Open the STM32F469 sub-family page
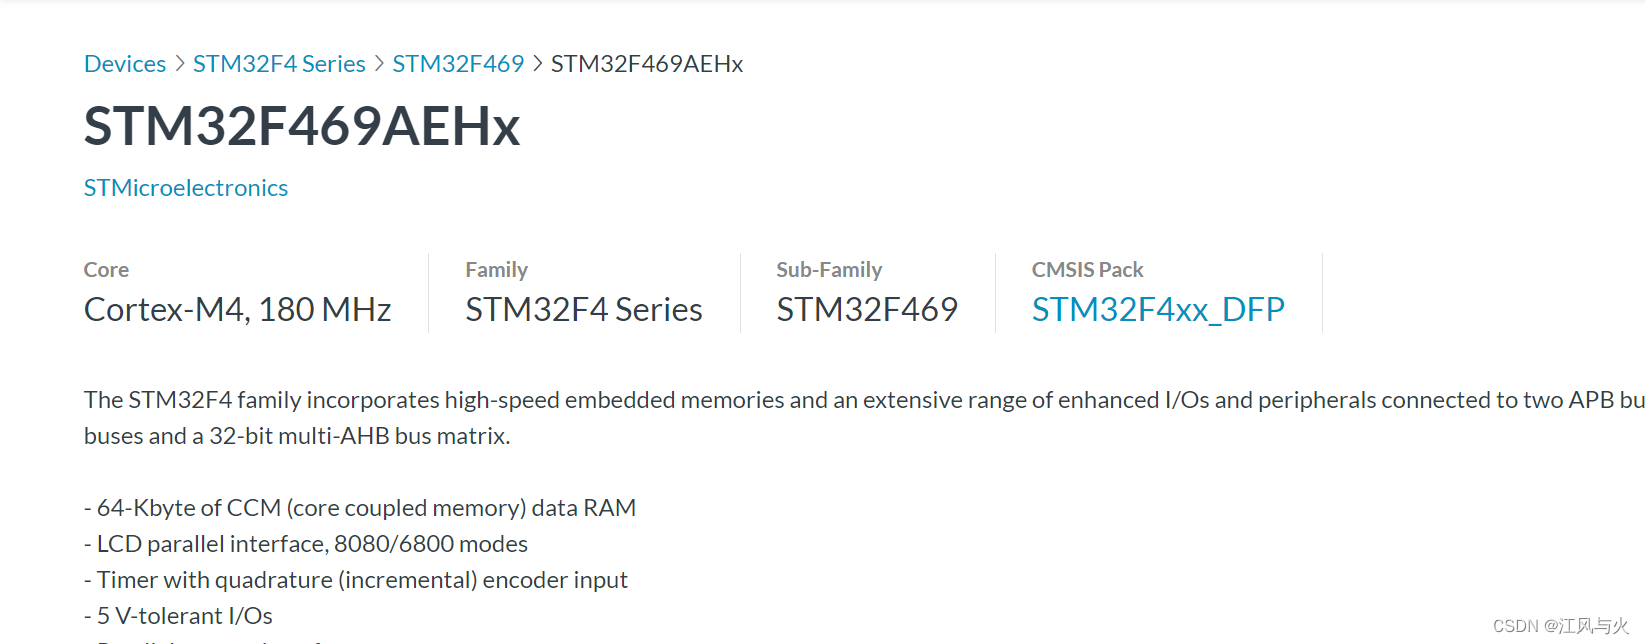The height and width of the screenshot is (644, 1645). [458, 63]
